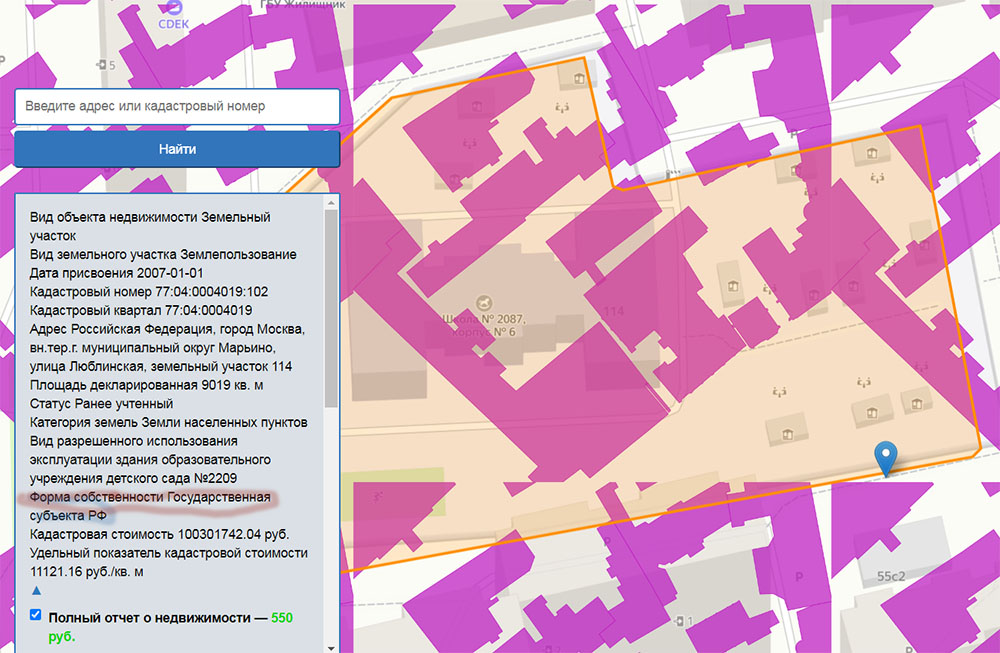Click the info panel scrollbar thumb
The image size is (1000, 653).
[x=331, y=309]
